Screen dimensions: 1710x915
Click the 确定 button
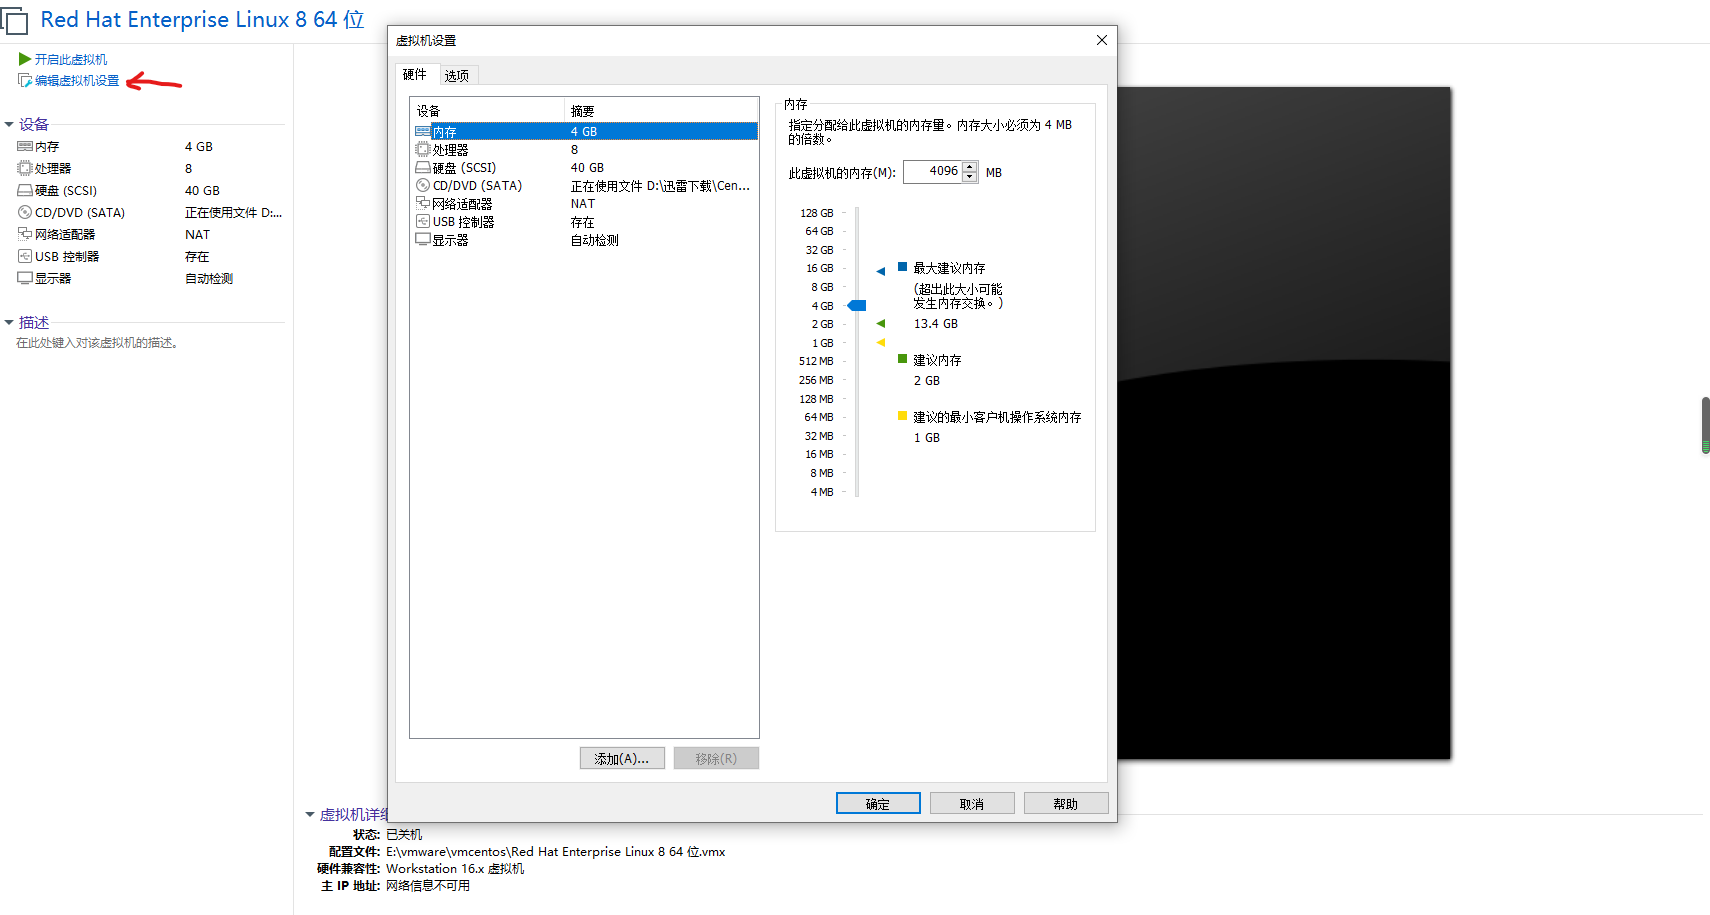pyautogui.click(x=878, y=804)
